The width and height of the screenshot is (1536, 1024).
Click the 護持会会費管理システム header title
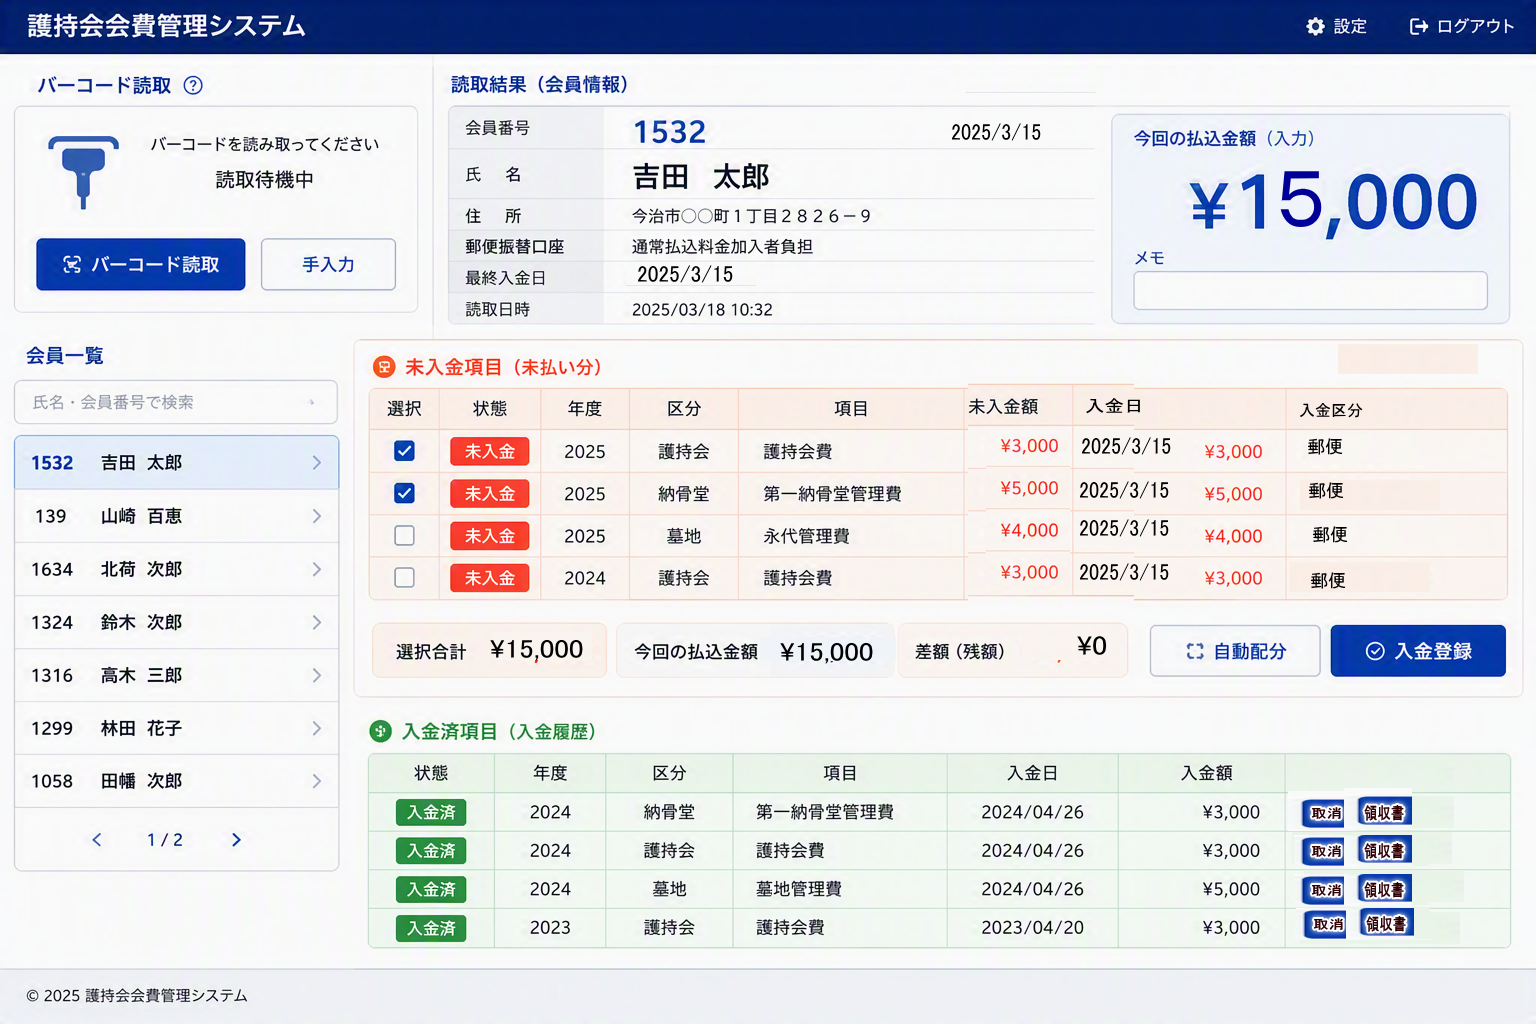[x=166, y=26]
